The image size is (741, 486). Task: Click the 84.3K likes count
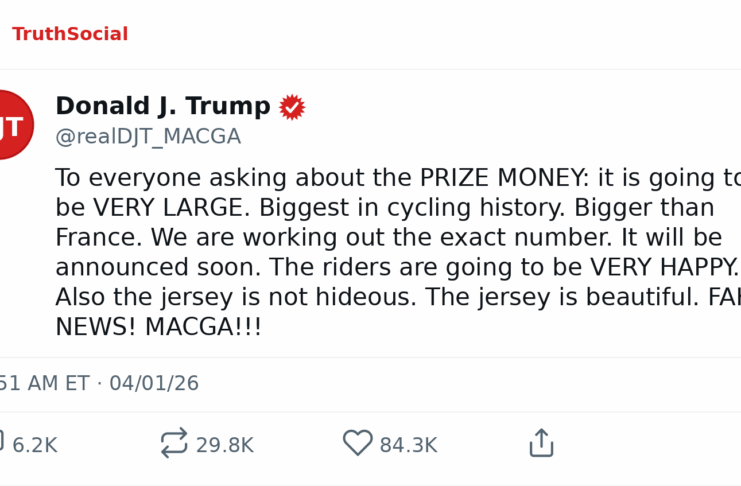coord(408,445)
